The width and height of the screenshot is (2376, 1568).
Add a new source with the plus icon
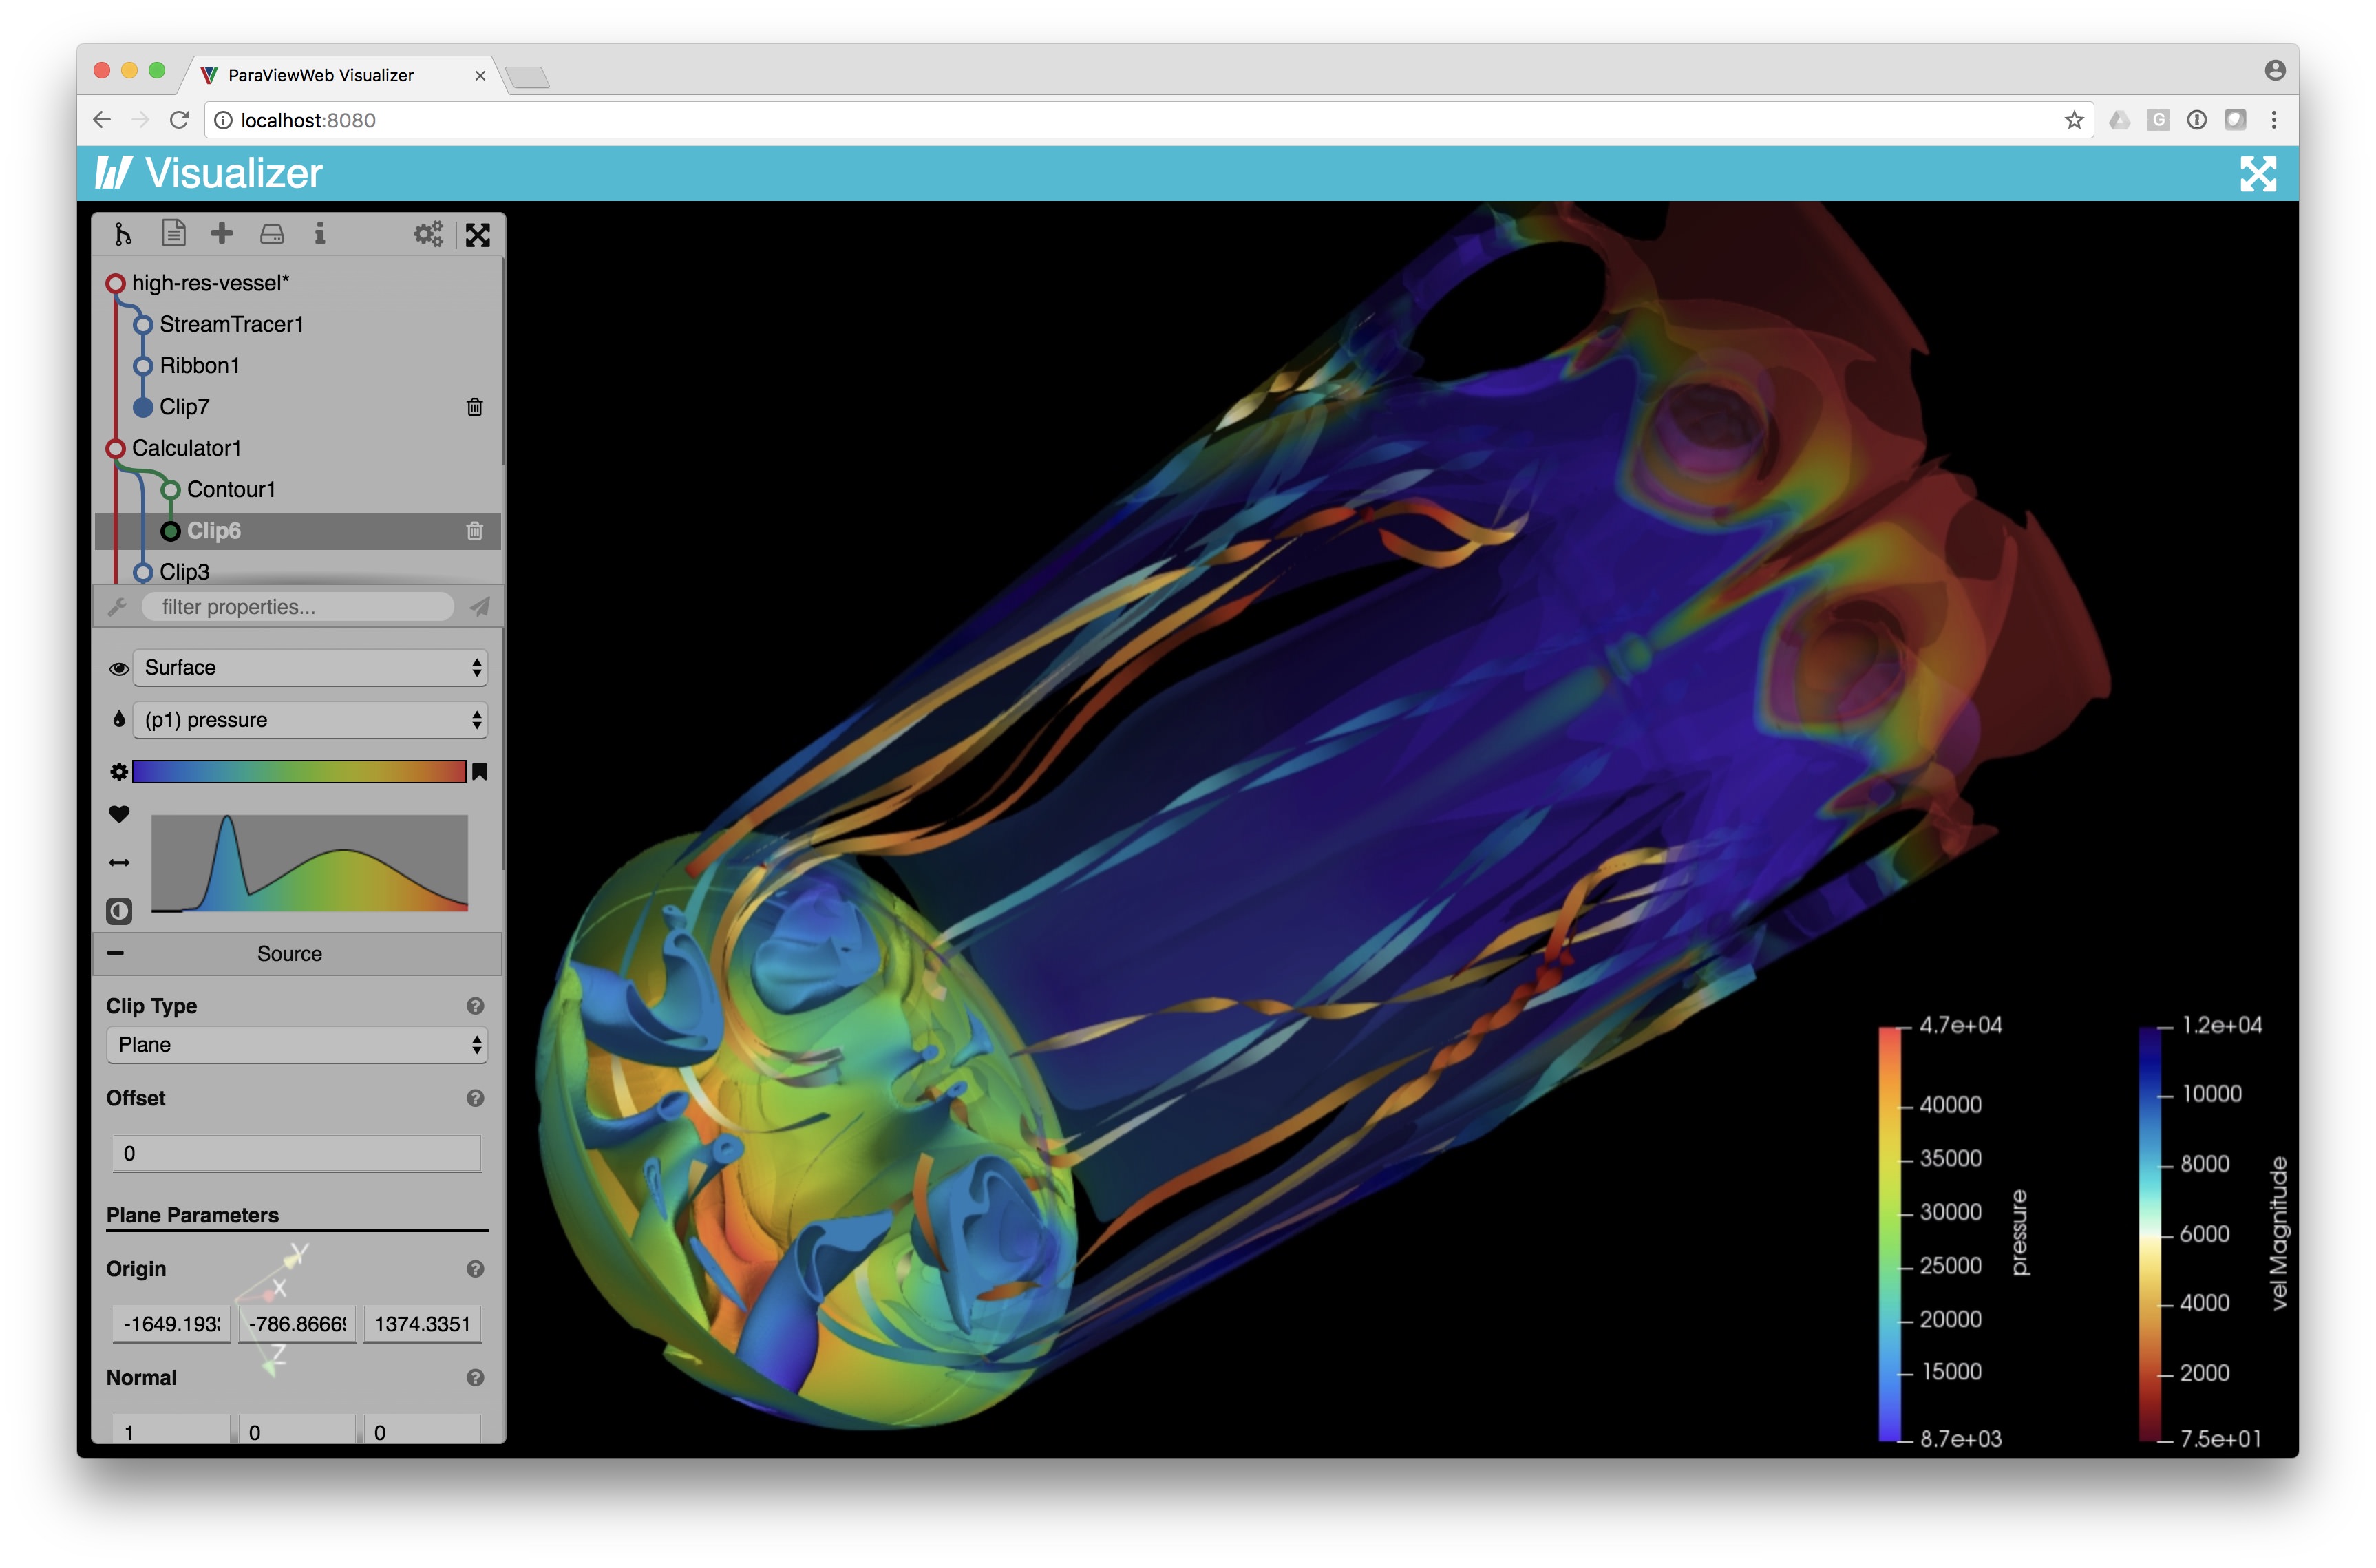coord(222,233)
